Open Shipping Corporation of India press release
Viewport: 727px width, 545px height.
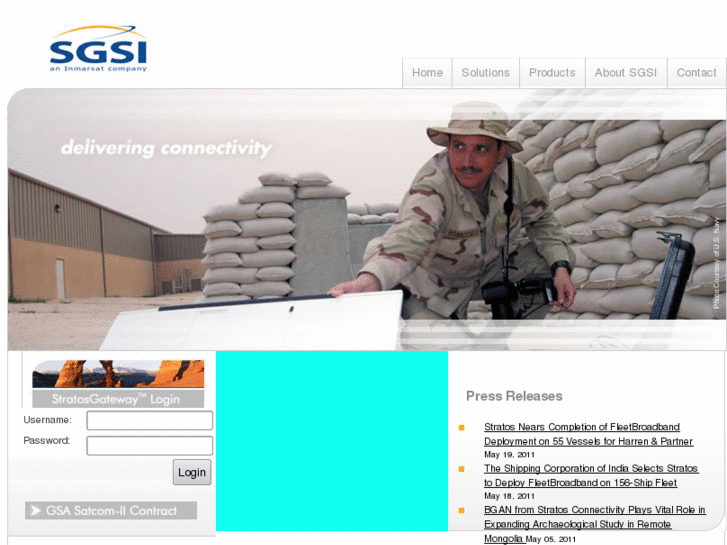coord(591,475)
